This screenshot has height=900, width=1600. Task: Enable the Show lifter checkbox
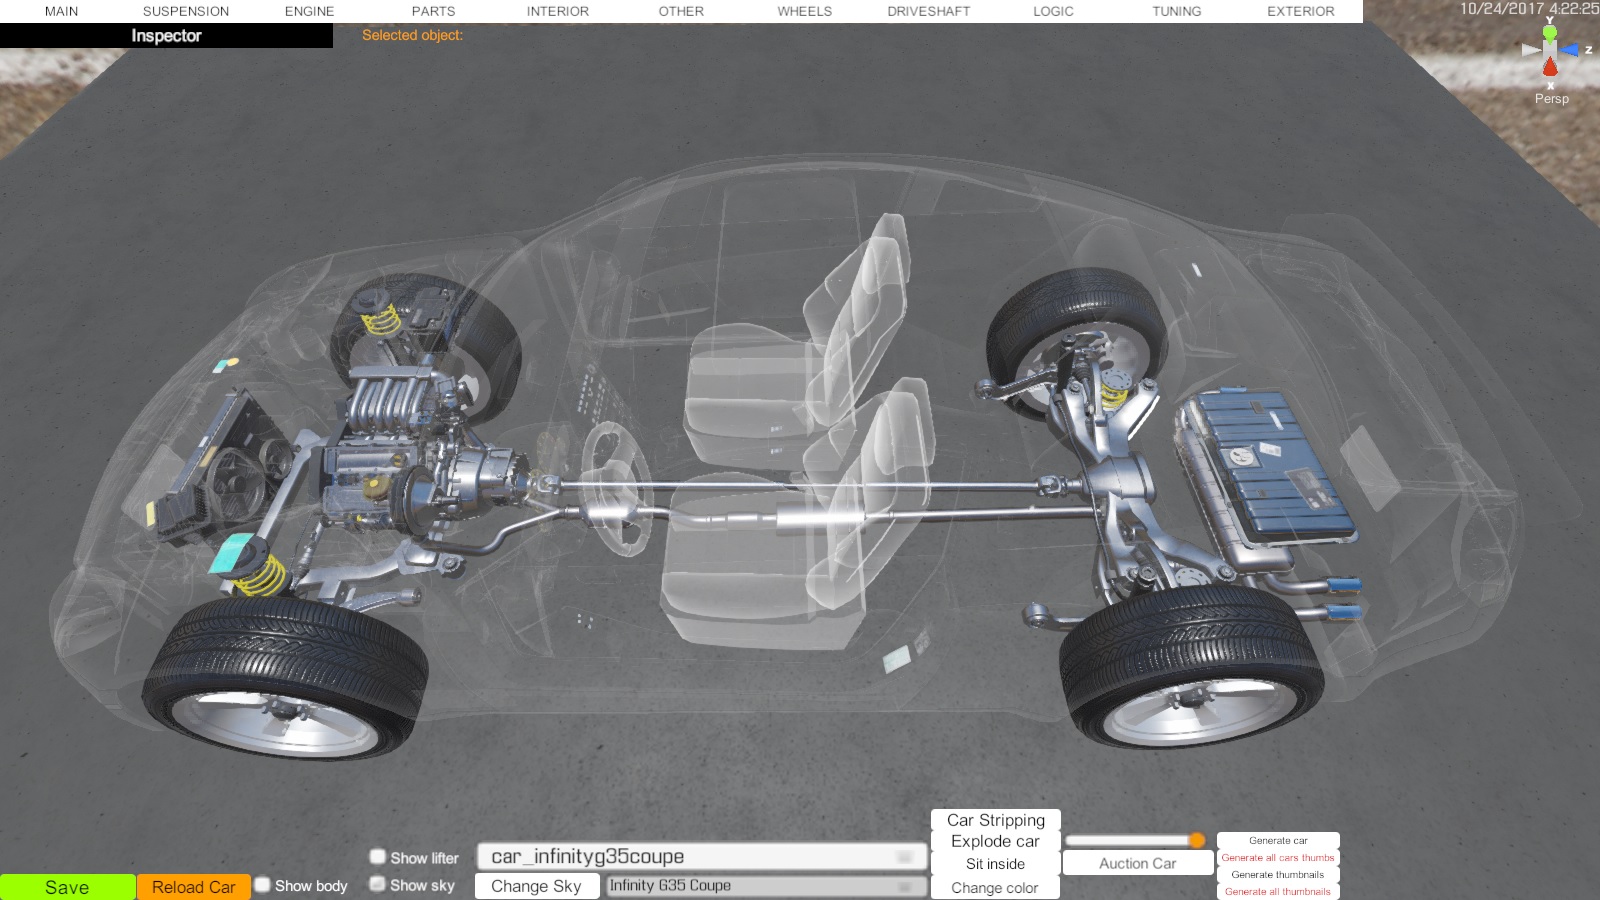[x=378, y=857]
